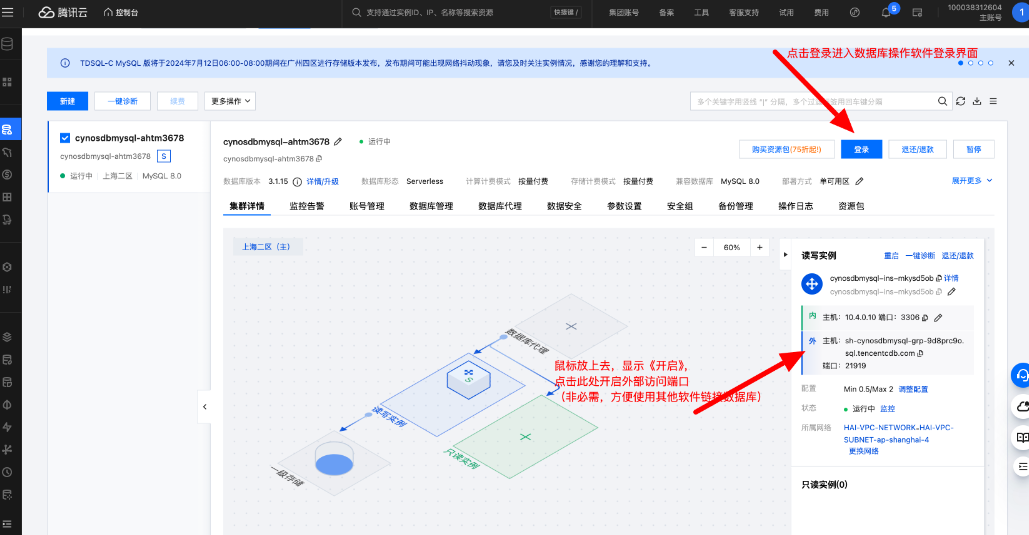Copy the external host address

[920, 353]
